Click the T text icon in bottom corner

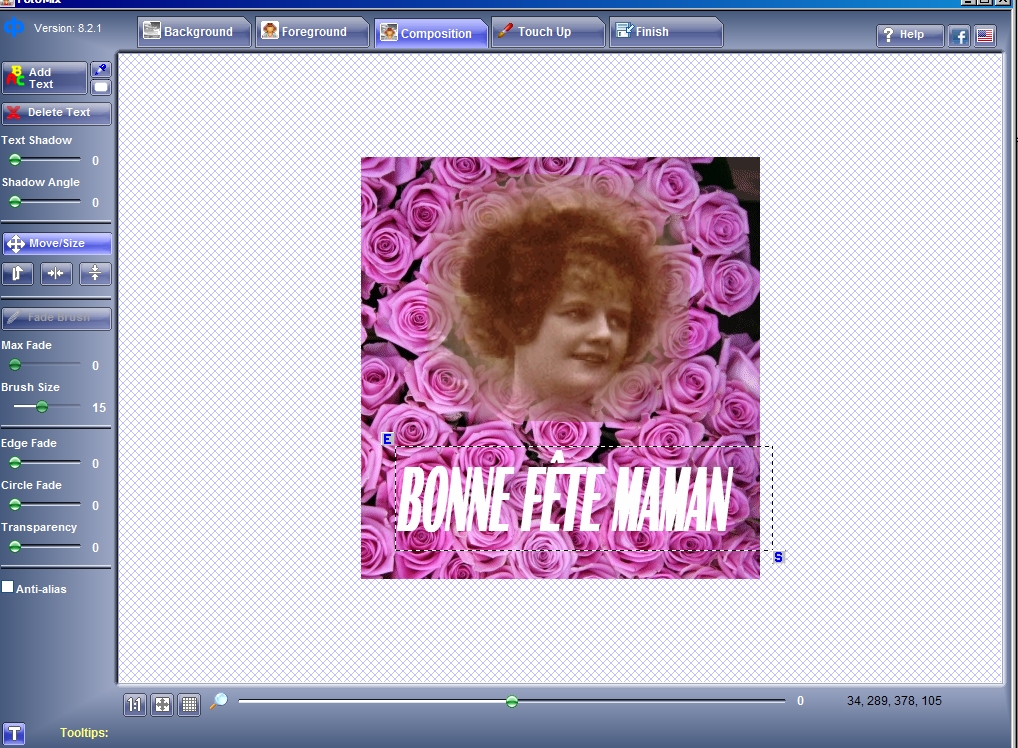pyautogui.click(x=14, y=734)
